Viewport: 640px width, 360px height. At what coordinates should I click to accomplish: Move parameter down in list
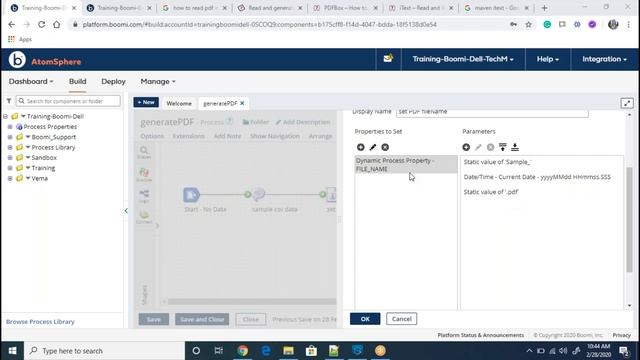pyautogui.click(x=515, y=147)
